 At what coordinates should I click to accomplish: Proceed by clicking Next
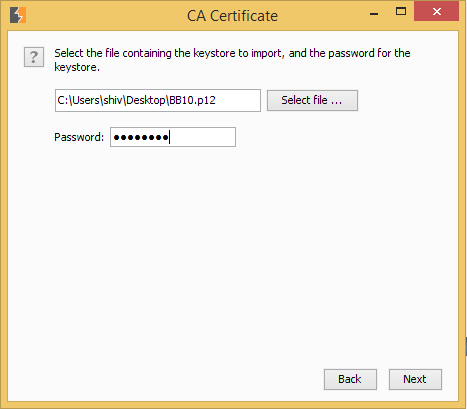pyautogui.click(x=415, y=379)
